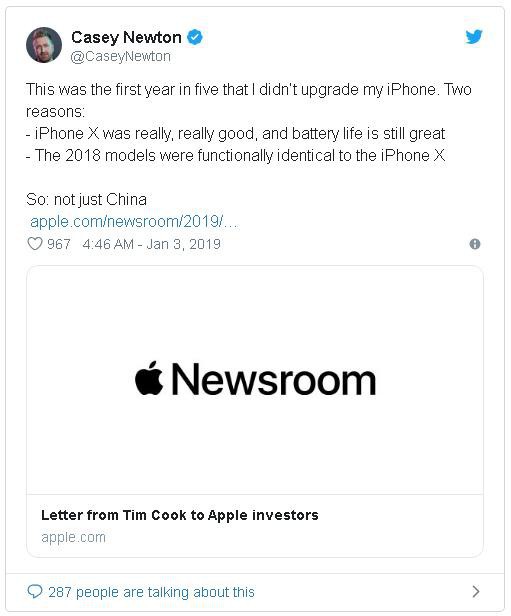Open Casey Newton's profile avatar

click(x=44, y=45)
